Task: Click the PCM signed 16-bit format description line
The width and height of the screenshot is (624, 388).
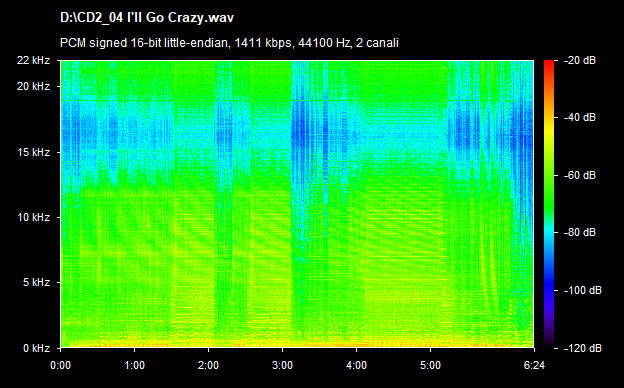Action: pos(229,43)
